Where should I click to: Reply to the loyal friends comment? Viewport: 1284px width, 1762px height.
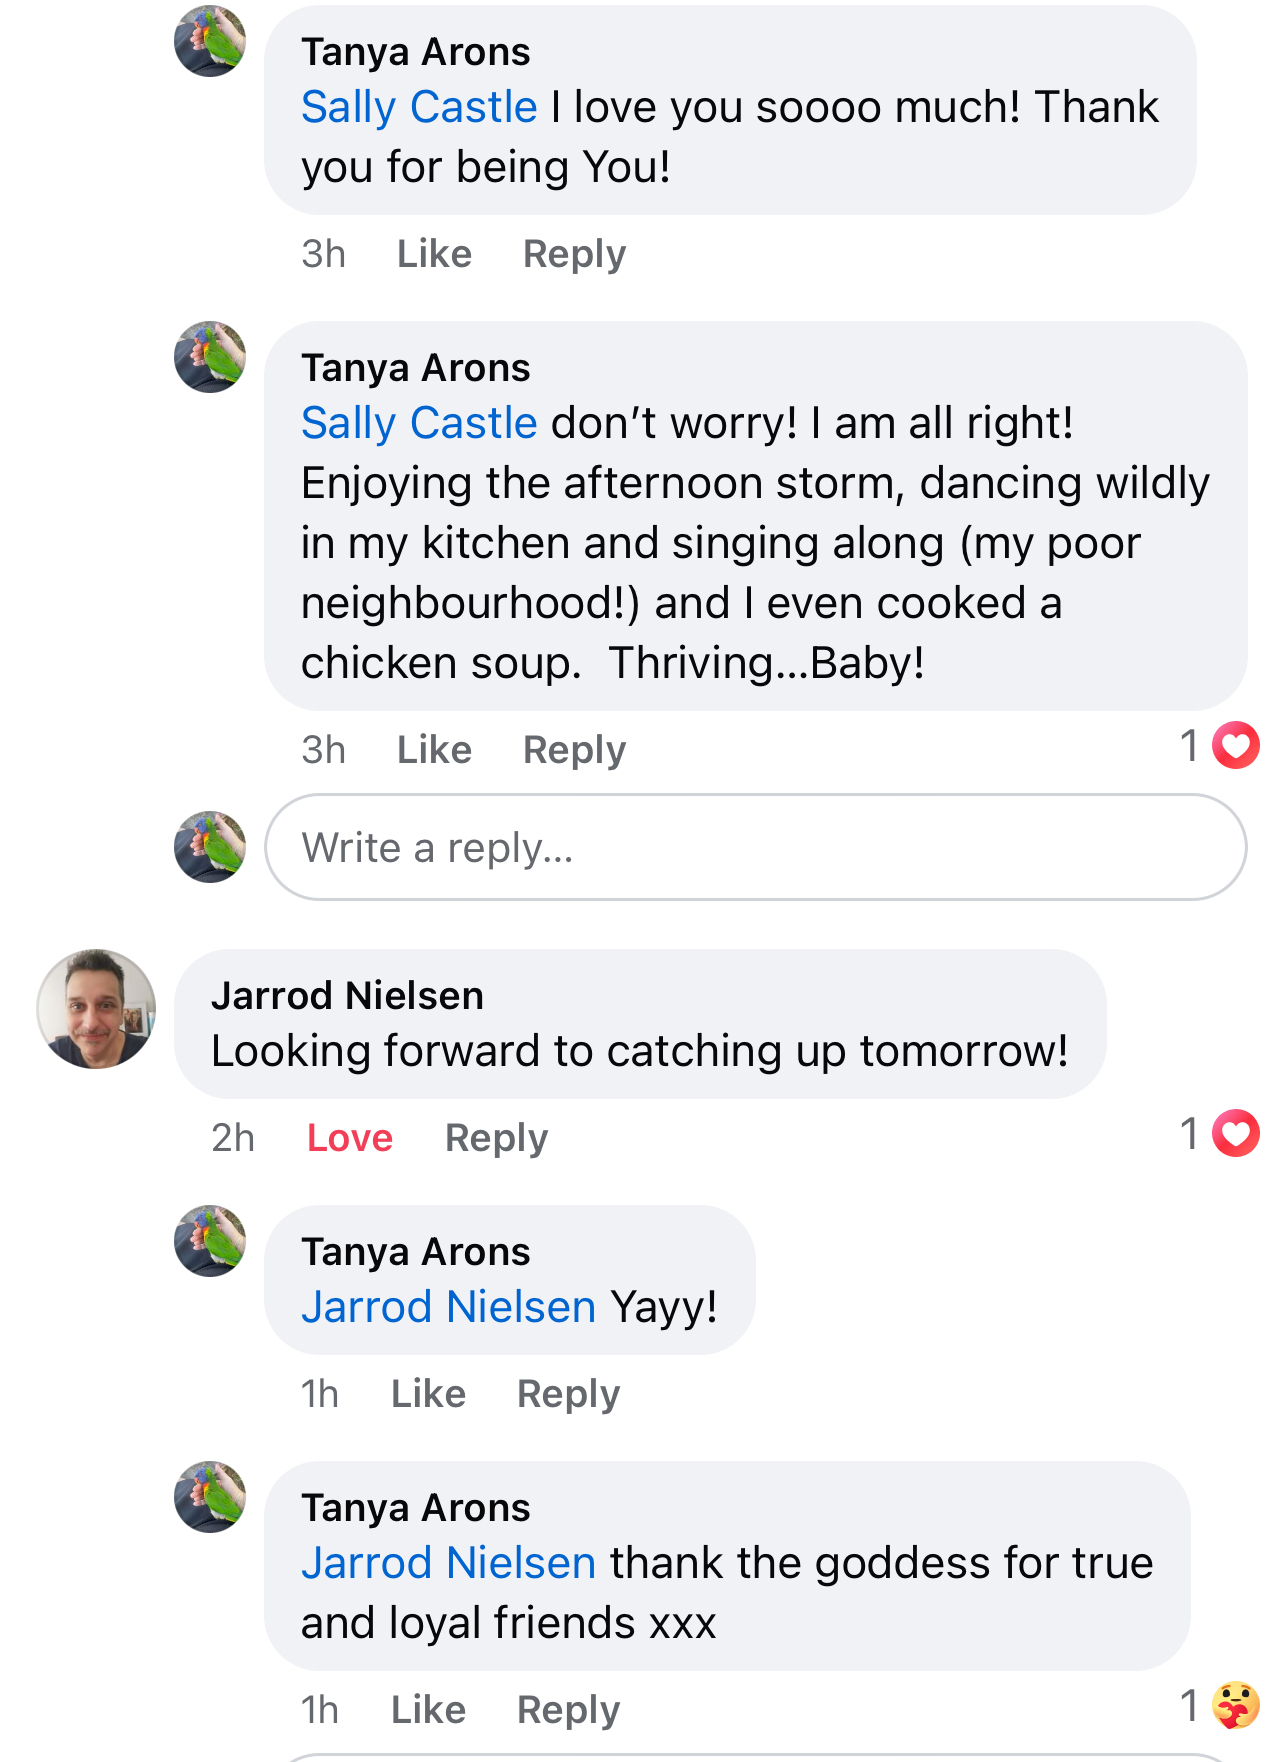568,1711
